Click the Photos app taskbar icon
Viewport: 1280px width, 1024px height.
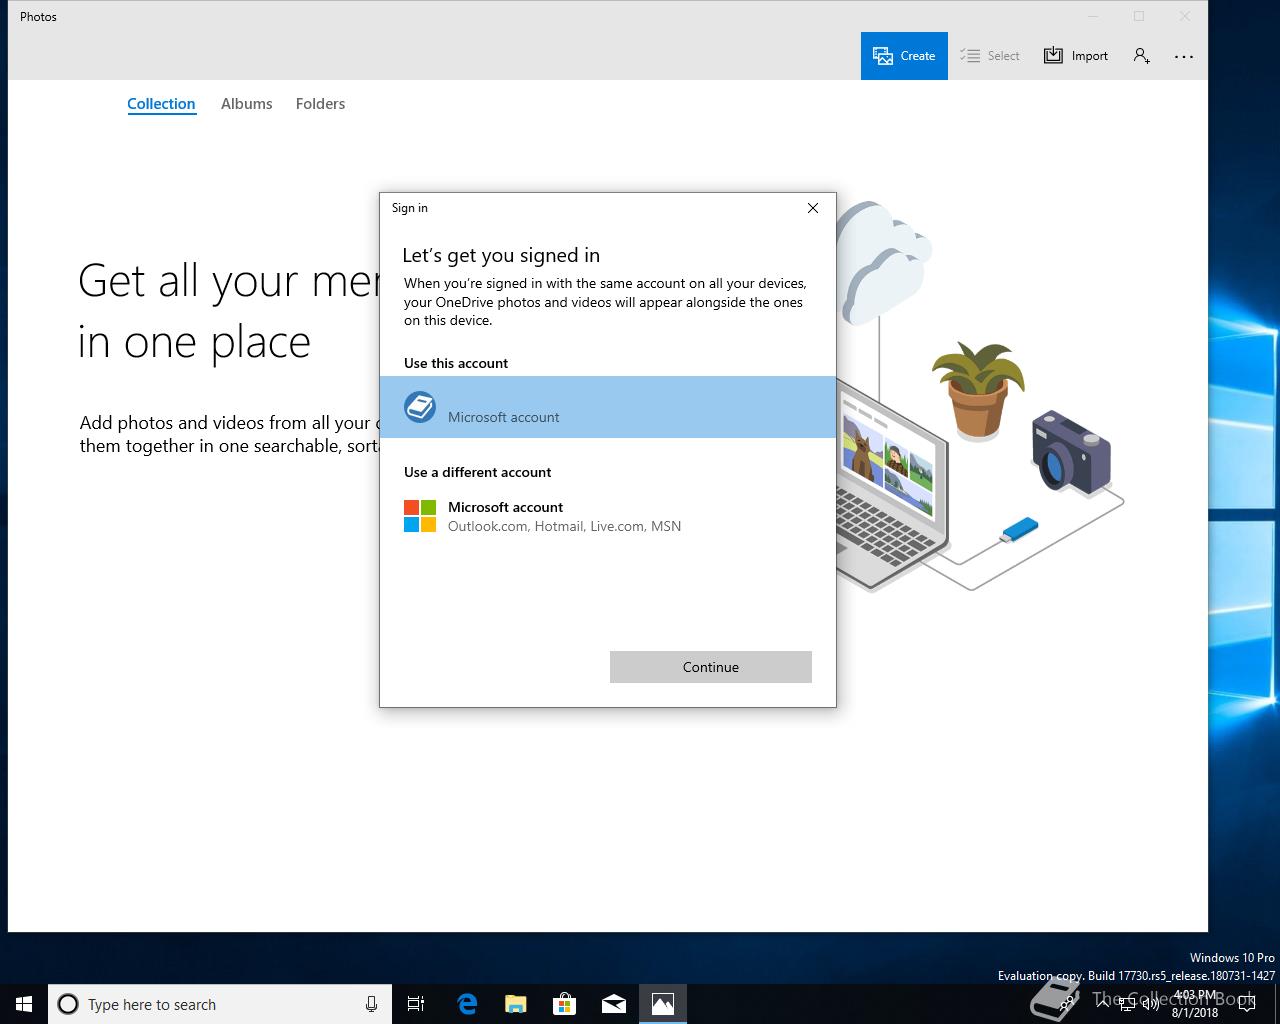pos(663,1004)
